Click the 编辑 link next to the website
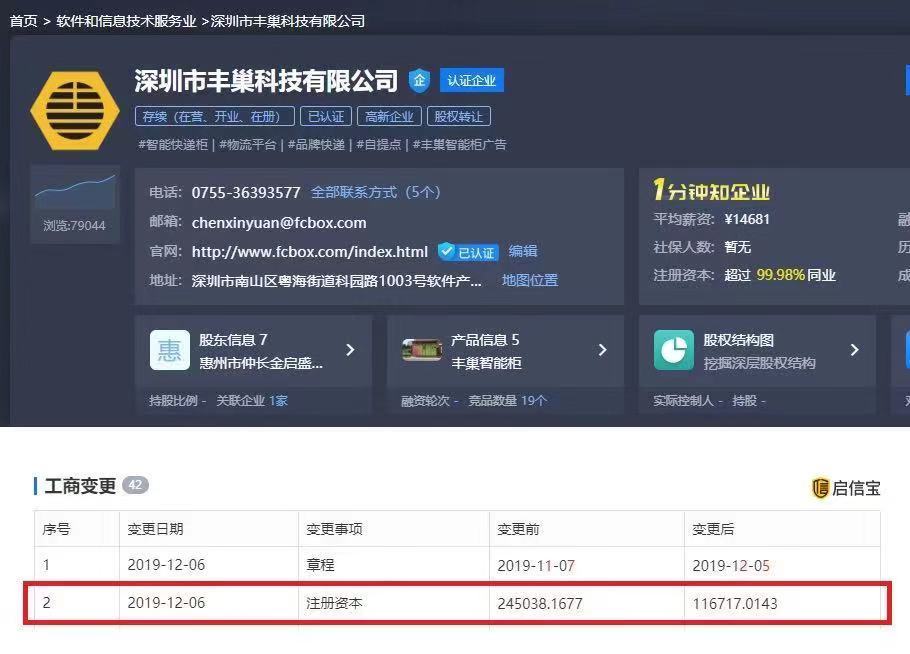910x654 pixels. click(x=523, y=252)
